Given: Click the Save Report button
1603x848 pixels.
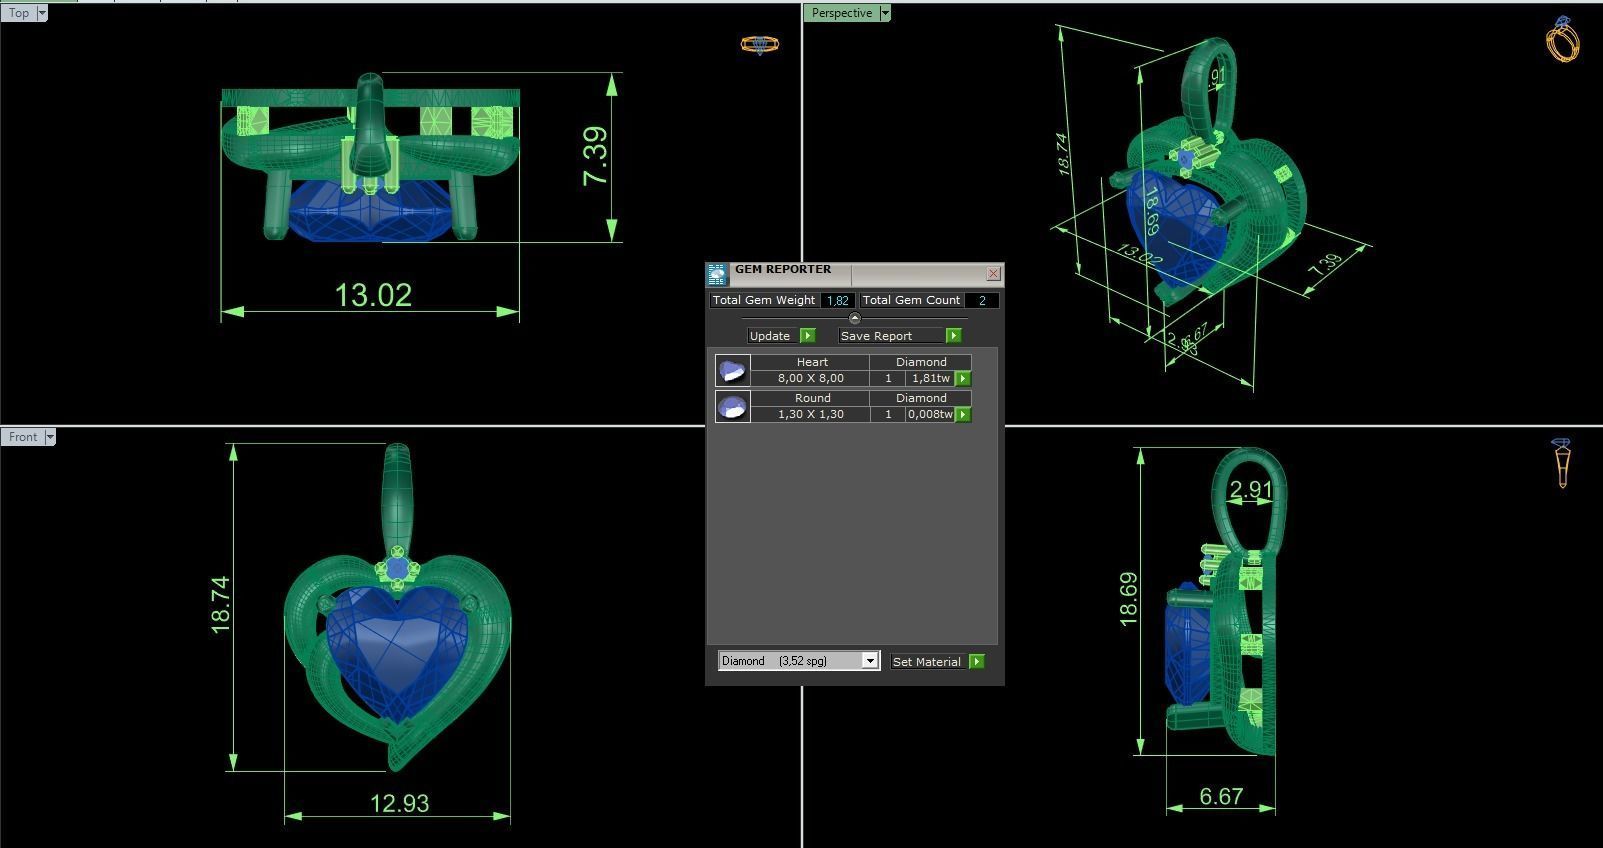Looking at the screenshot, I should click(890, 336).
